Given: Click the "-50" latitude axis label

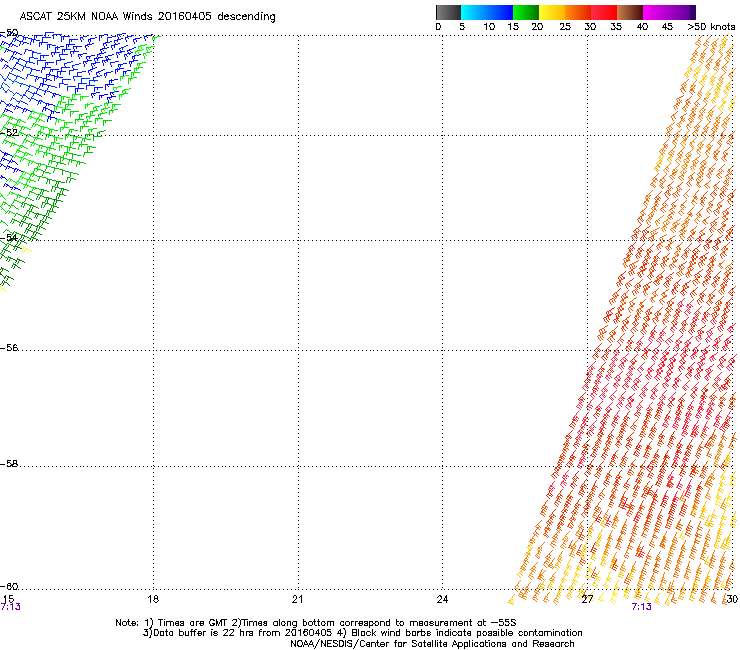Looking at the screenshot, I should point(9,33).
